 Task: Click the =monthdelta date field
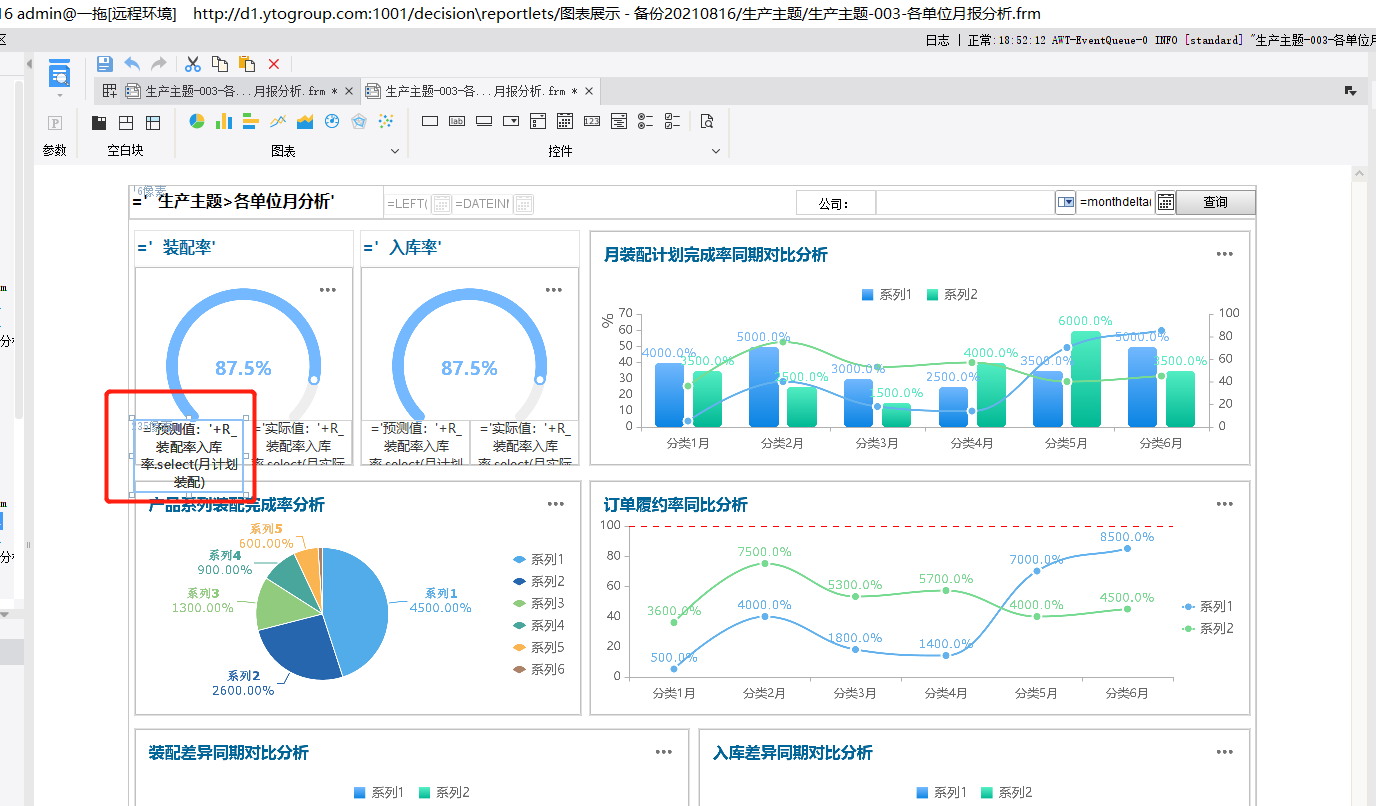coord(1115,202)
